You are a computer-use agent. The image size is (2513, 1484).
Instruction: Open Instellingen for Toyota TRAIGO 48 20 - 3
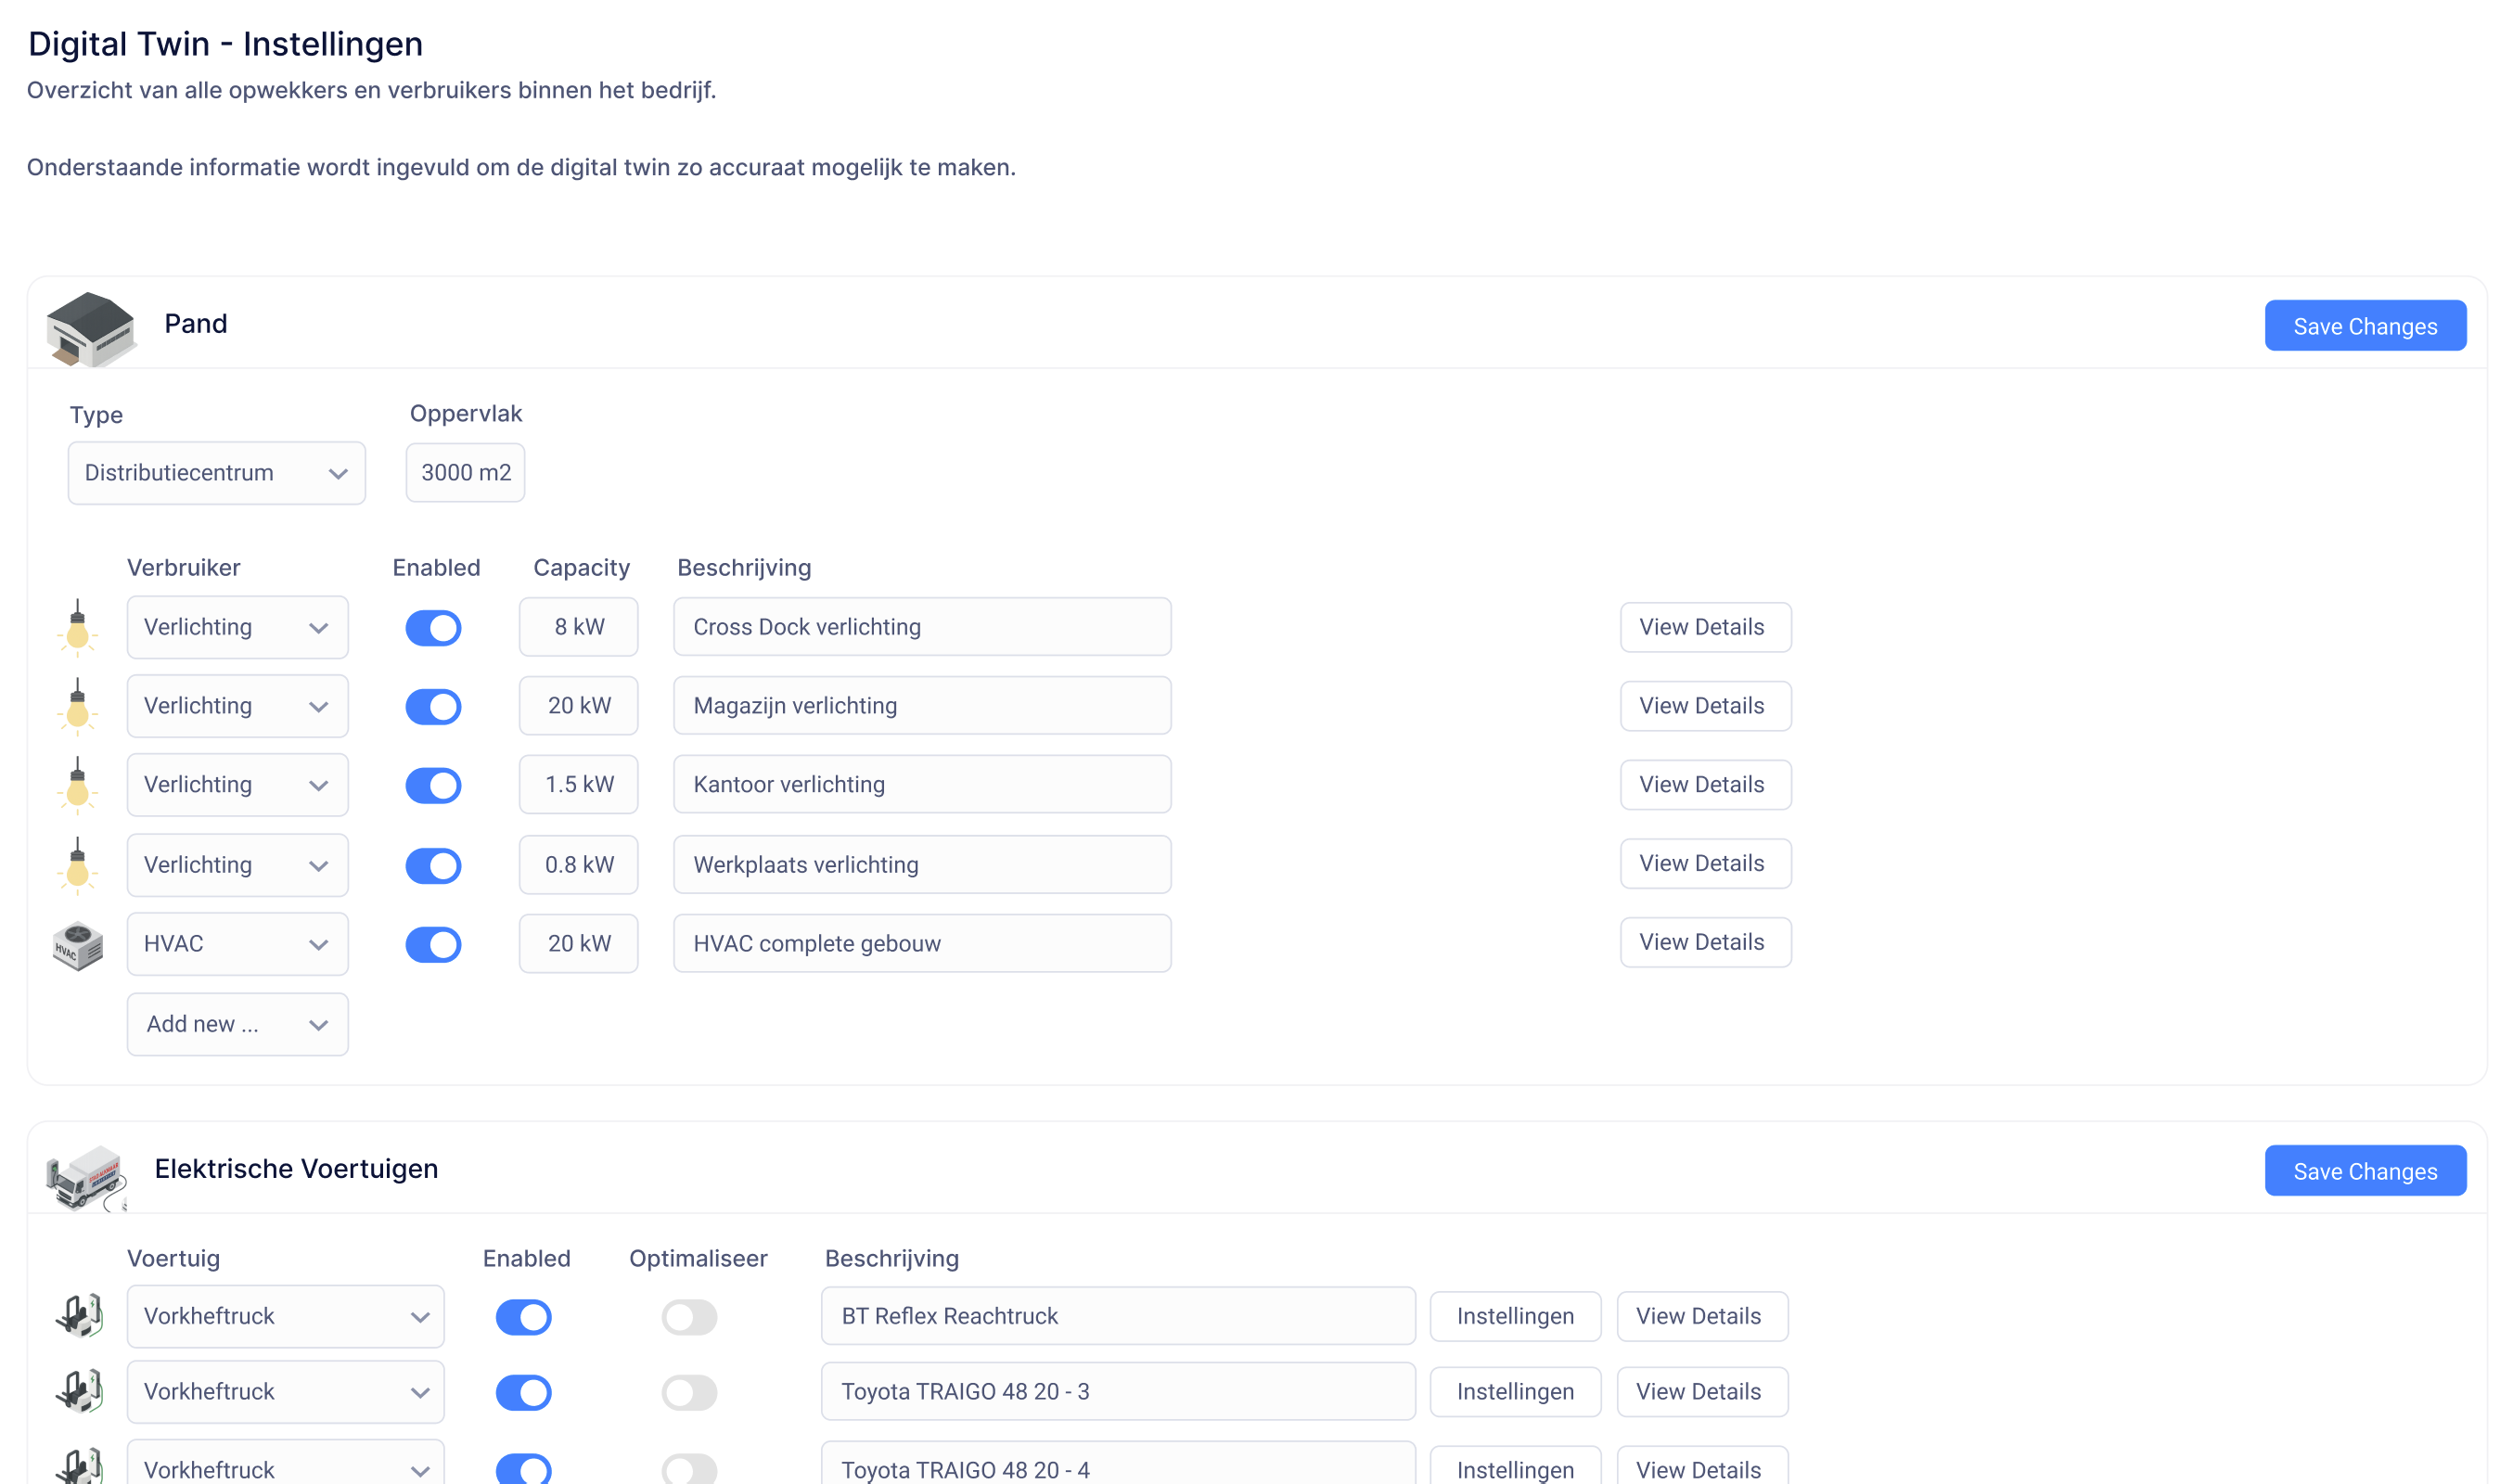[x=1514, y=1391]
